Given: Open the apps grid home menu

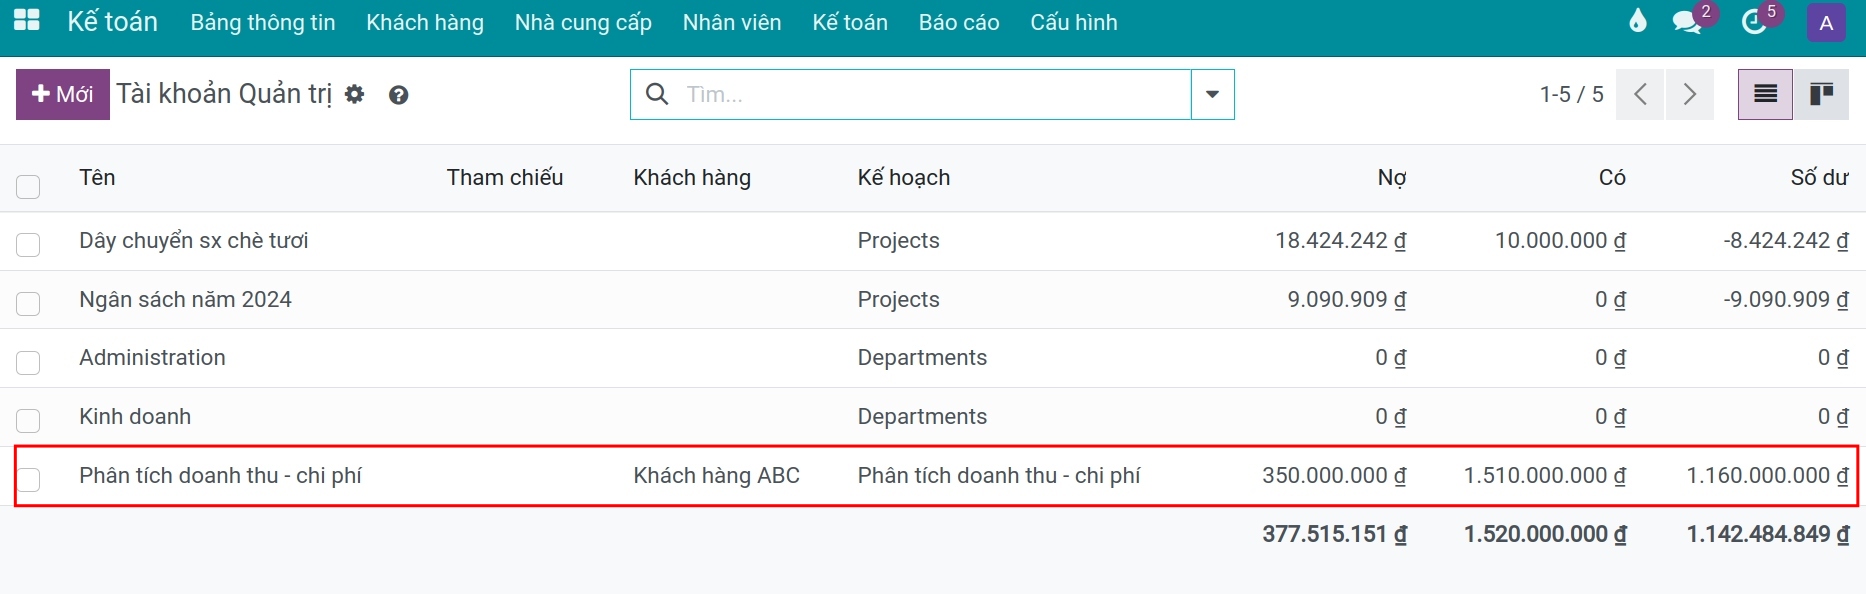Looking at the screenshot, I should (27, 21).
